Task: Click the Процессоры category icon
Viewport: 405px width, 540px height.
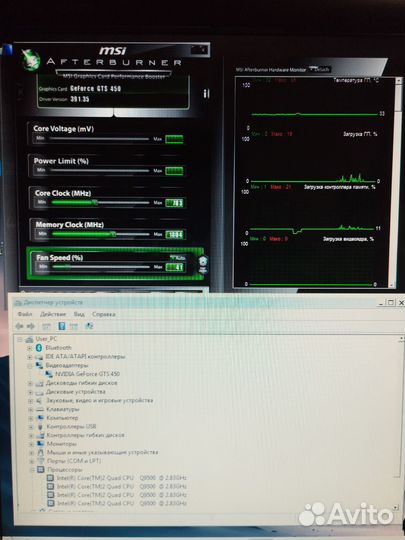Action: point(41,469)
